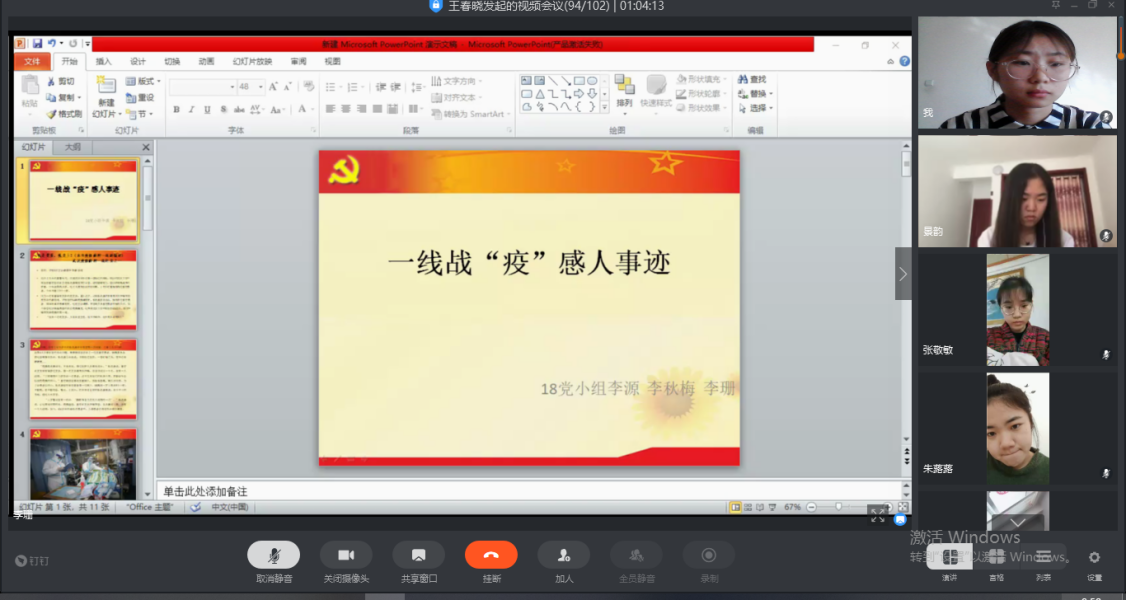The height and width of the screenshot is (600, 1126).
Task: Select slide 4 thumbnail with photo
Action: pos(83,464)
